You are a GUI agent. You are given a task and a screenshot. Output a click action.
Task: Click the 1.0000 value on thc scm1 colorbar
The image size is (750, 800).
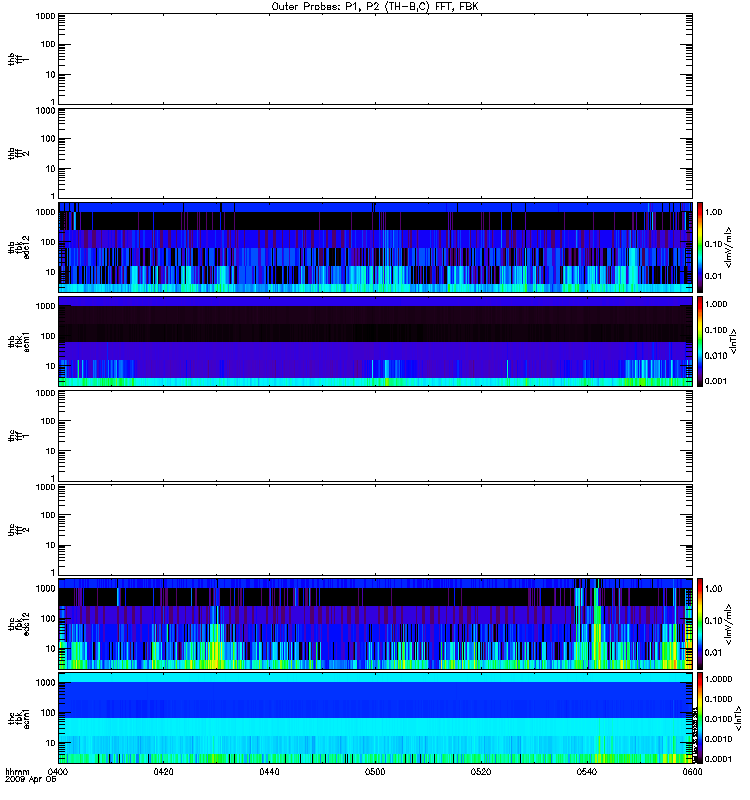718,679
